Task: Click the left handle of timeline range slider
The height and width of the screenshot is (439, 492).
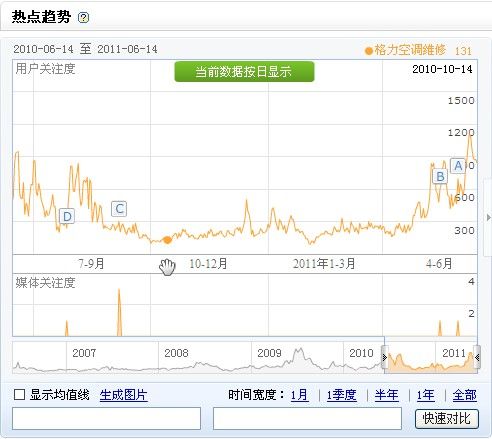Action: point(385,357)
